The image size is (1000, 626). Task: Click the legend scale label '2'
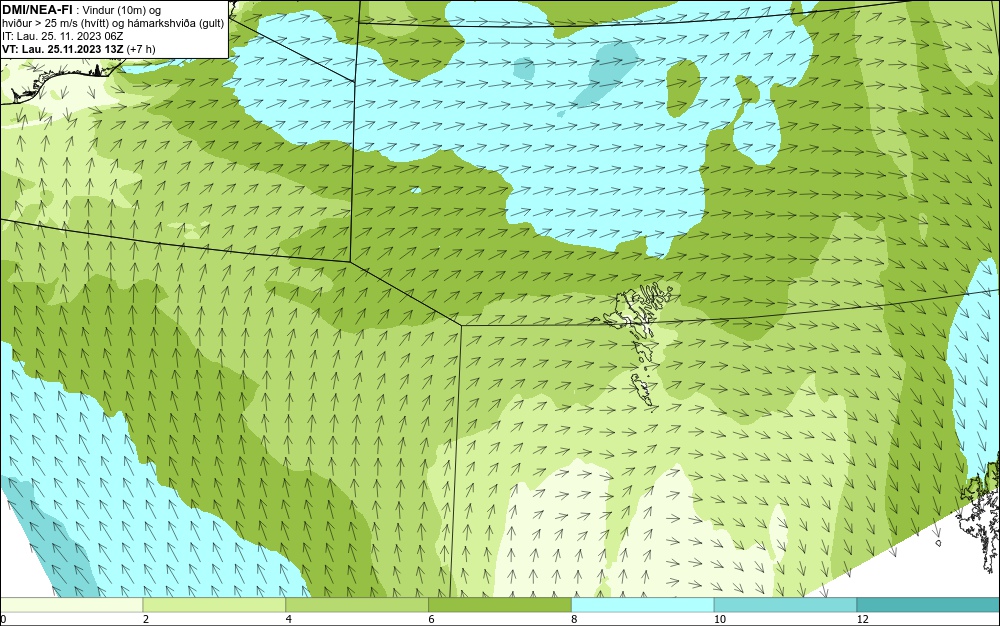coord(146,619)
